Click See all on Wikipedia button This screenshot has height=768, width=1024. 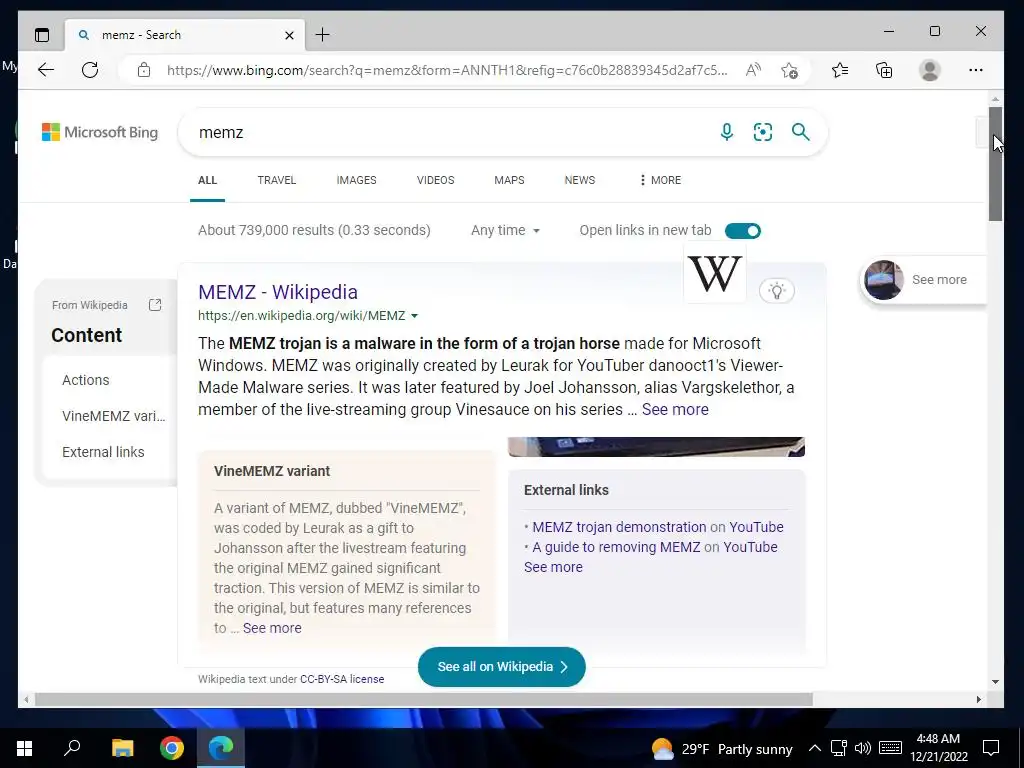(502, 667)
